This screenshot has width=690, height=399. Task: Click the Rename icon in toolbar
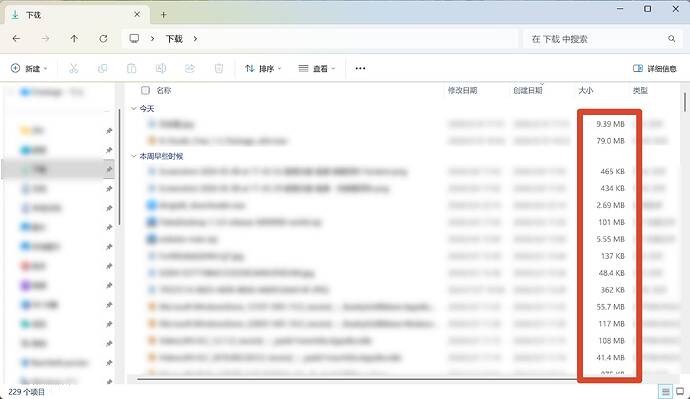[x=161, y=68]
